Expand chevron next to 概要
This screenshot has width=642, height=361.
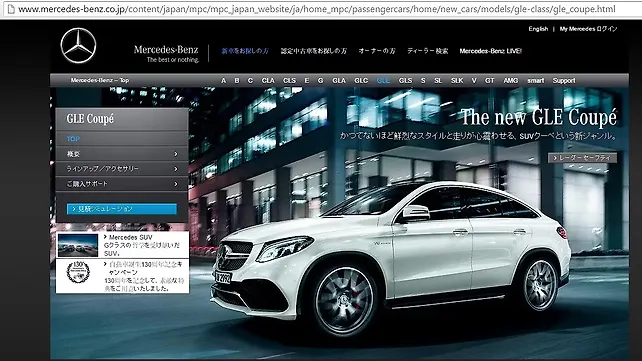[x=176, y=154]
